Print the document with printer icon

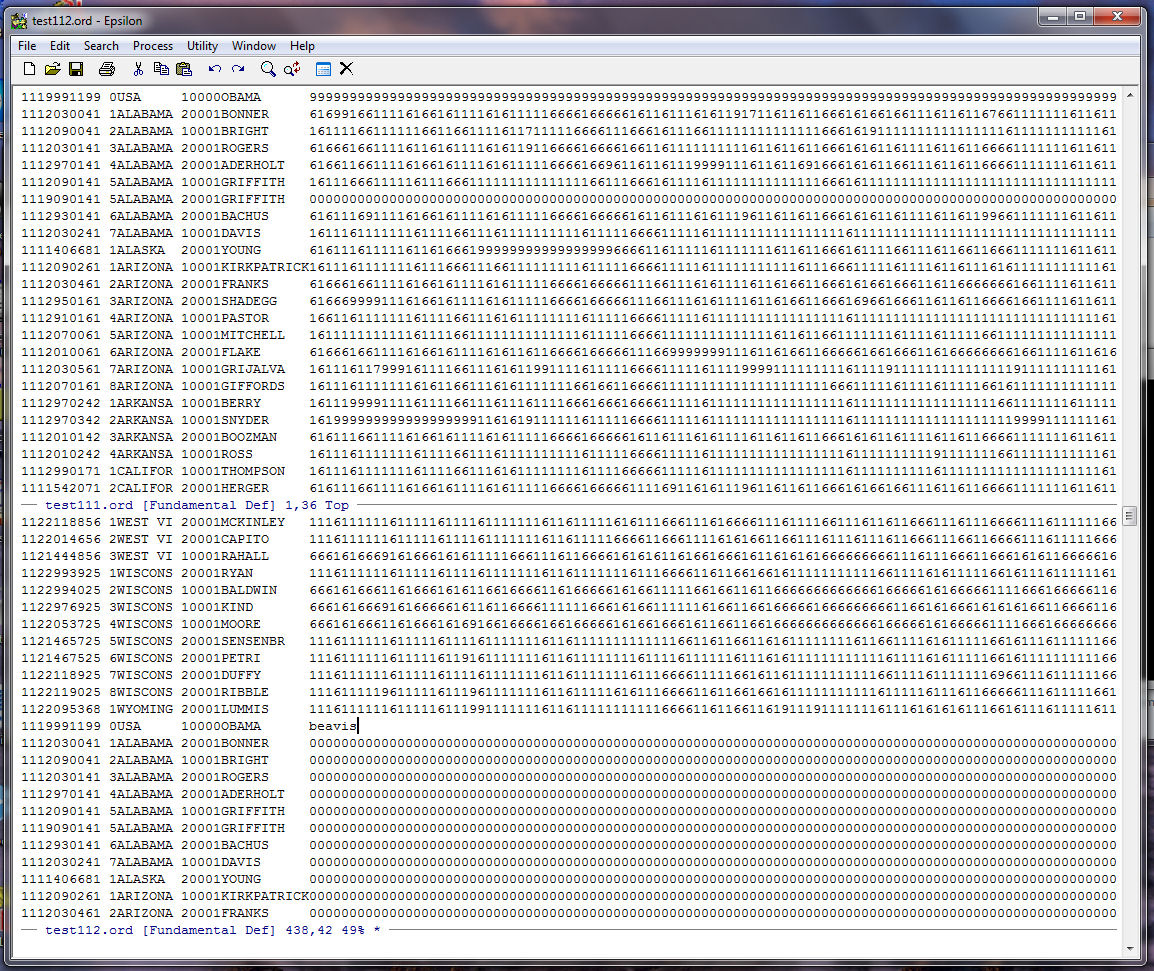click(x=107, y=69)
